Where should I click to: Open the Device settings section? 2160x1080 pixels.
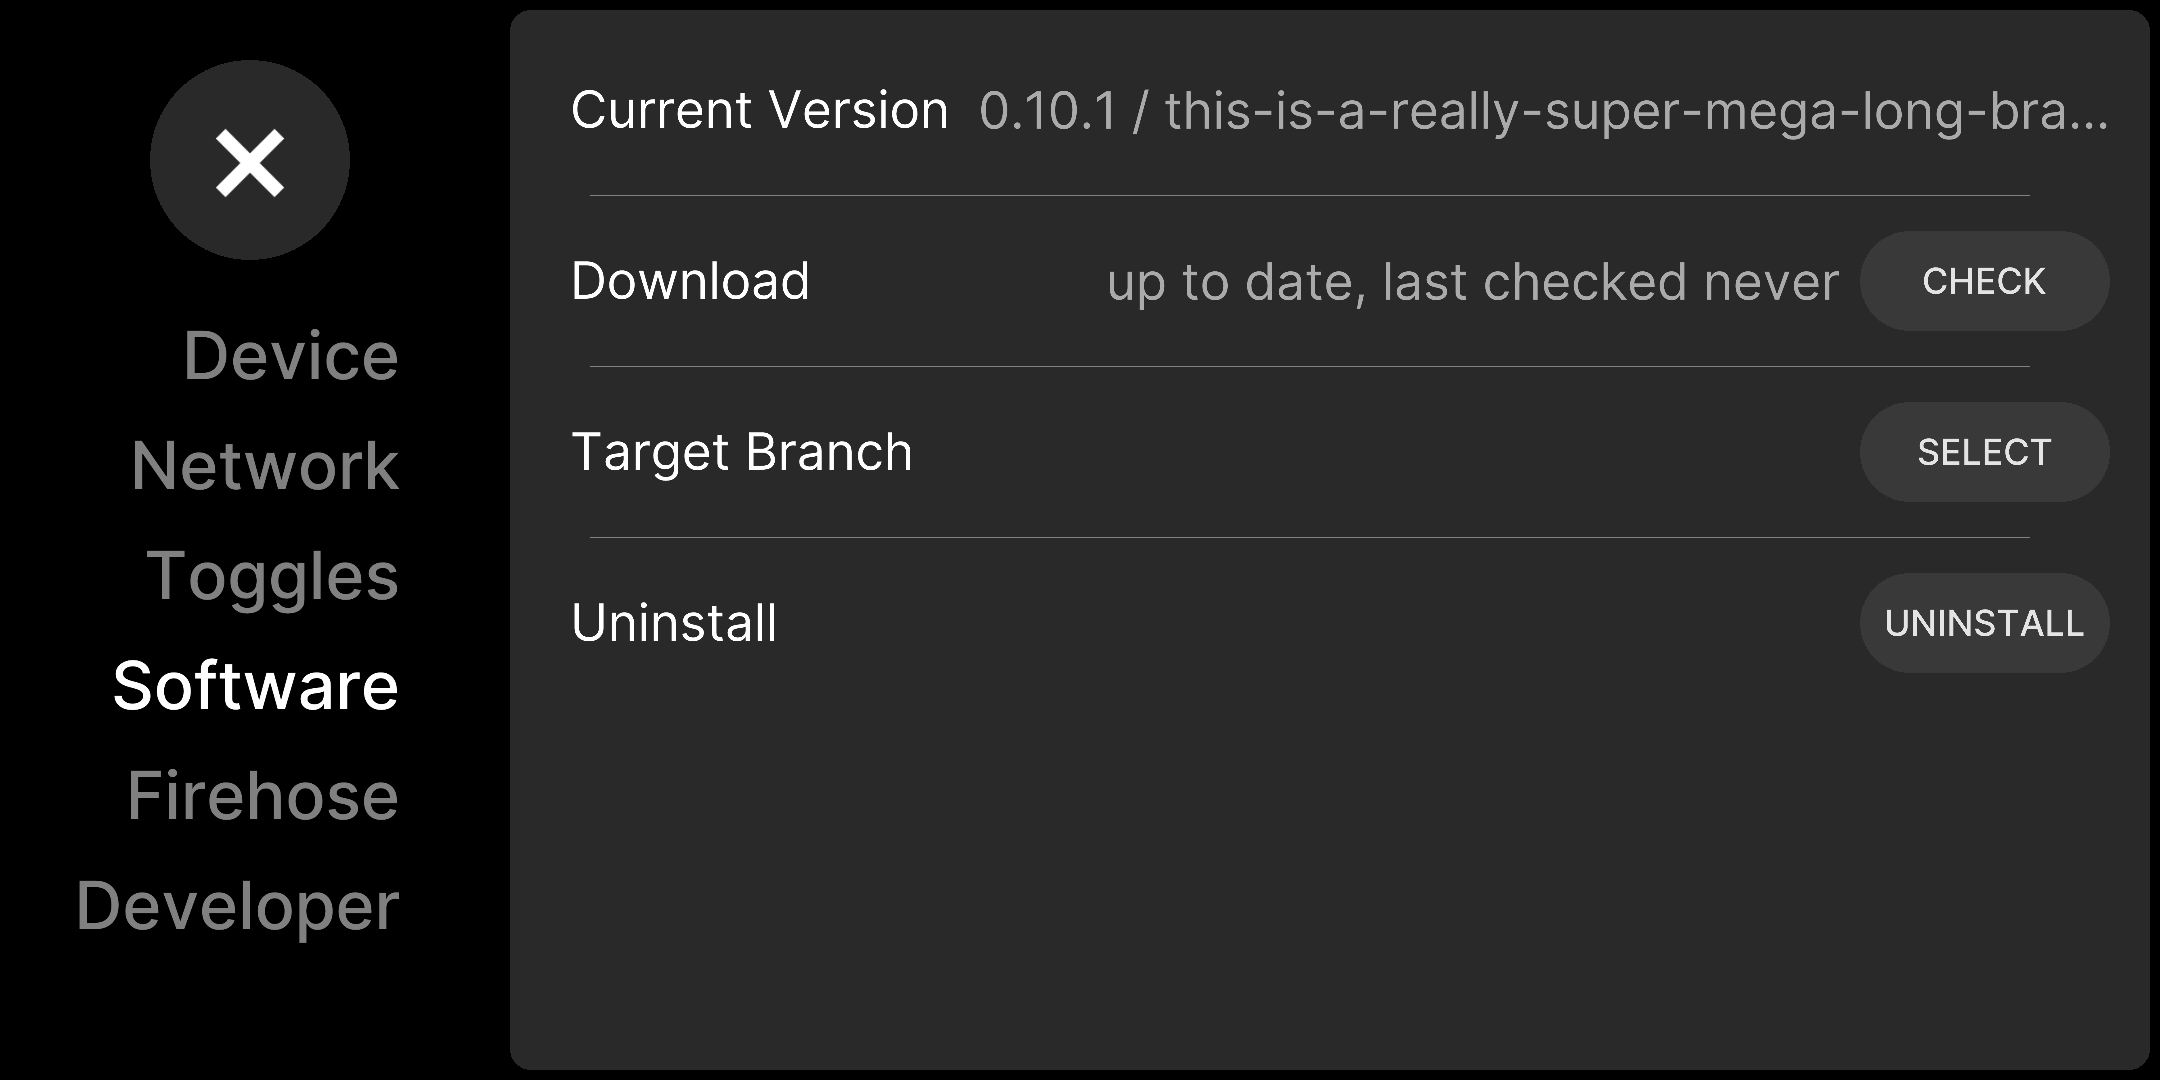point(291,356)
